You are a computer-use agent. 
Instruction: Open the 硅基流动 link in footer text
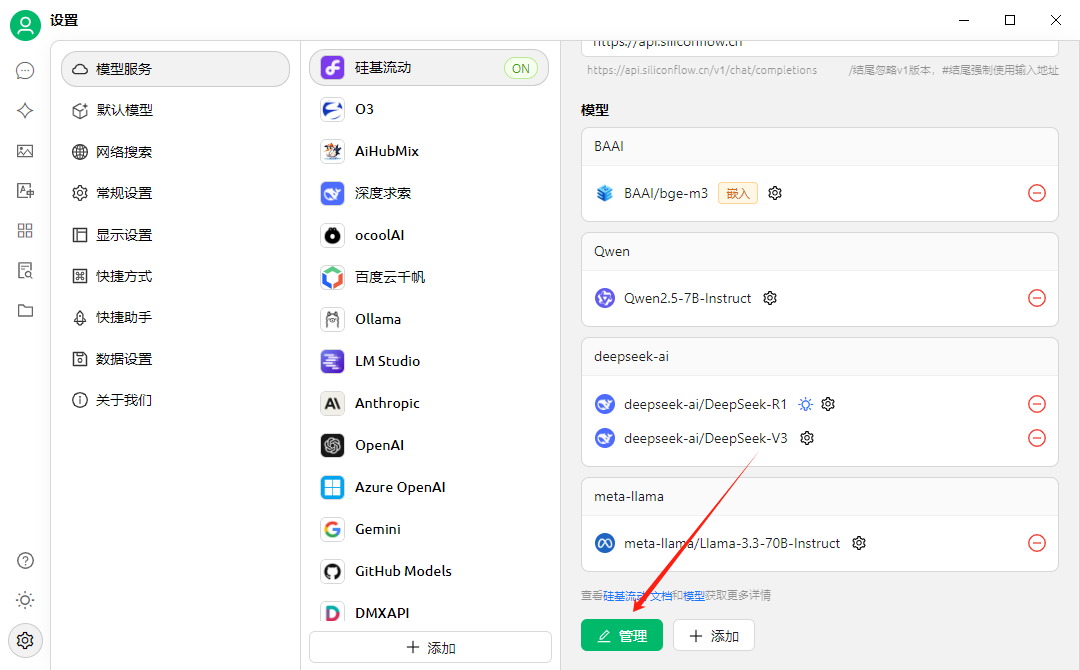tap(624, 596)
